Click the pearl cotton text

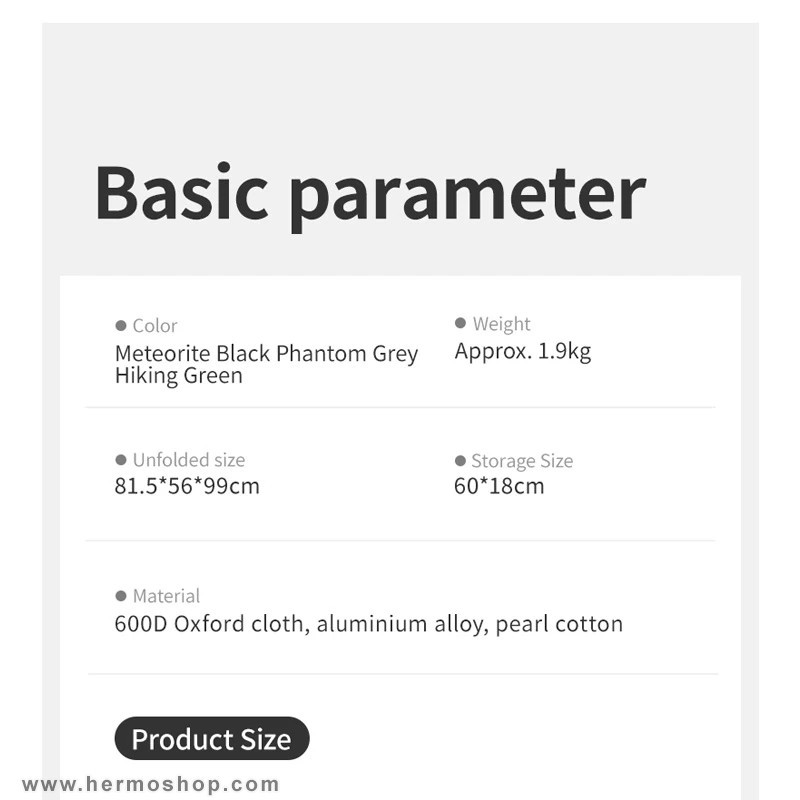[559, 624]
